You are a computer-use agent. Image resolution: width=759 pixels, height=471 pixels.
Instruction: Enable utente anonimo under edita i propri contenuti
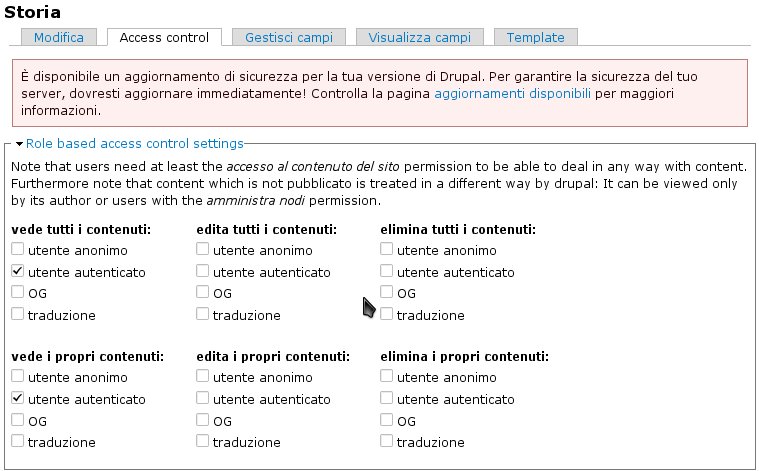click(203, 377)
